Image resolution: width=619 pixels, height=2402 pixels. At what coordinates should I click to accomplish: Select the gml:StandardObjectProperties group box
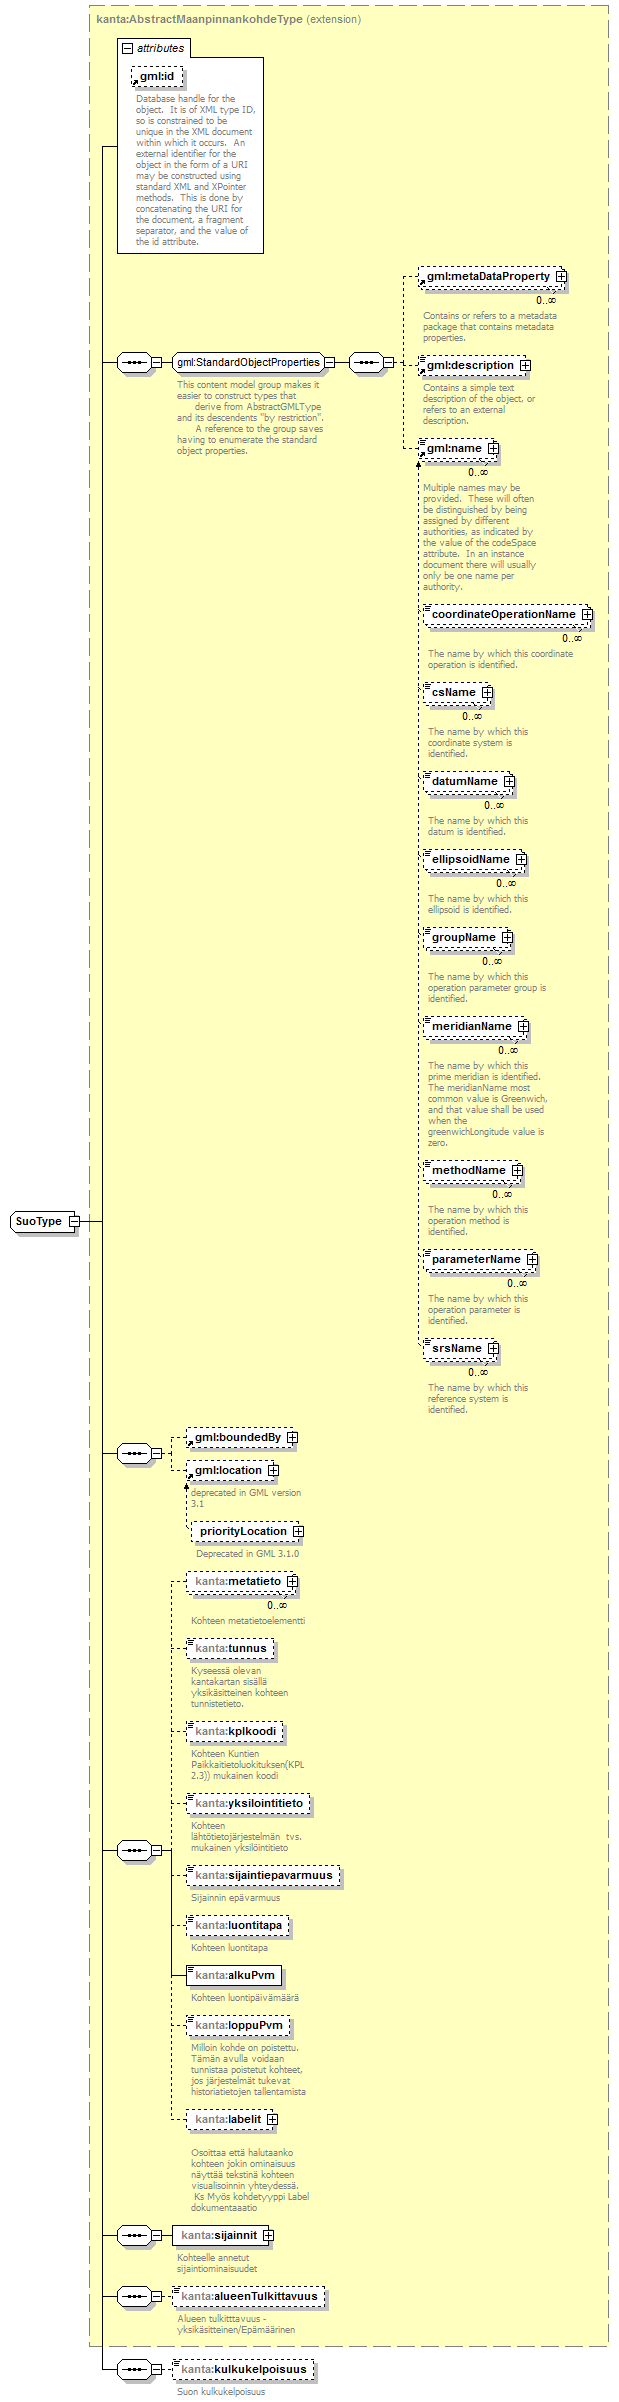(247, 362)
